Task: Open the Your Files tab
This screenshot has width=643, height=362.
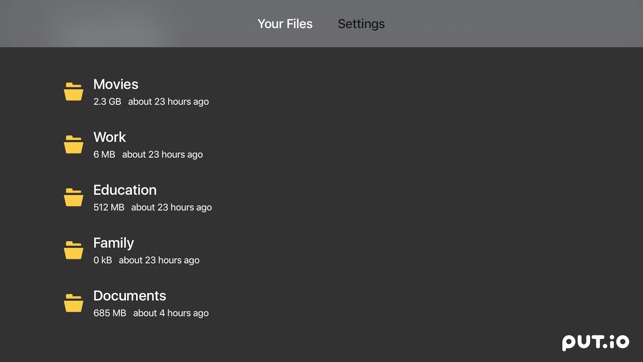Action: pos(285,24)
